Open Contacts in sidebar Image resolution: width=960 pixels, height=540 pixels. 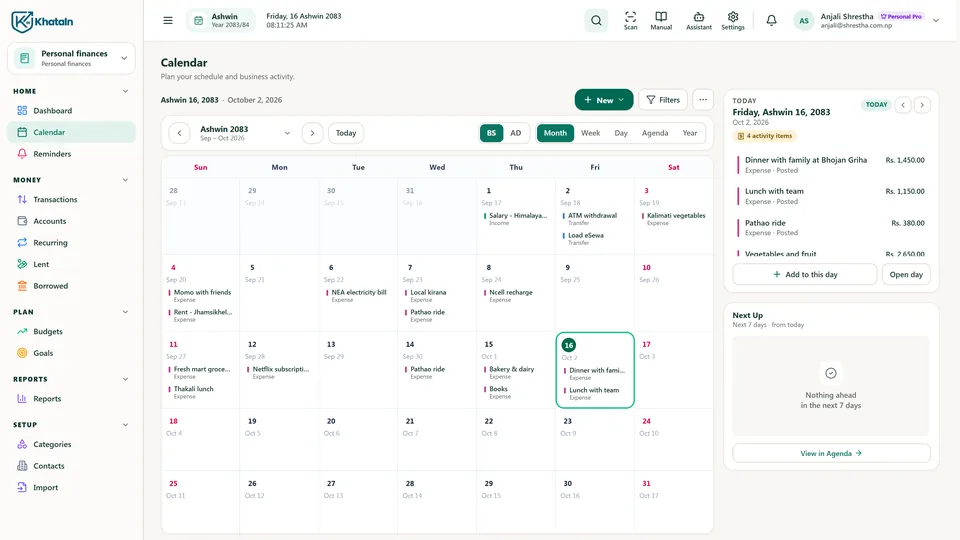[71, 466]
